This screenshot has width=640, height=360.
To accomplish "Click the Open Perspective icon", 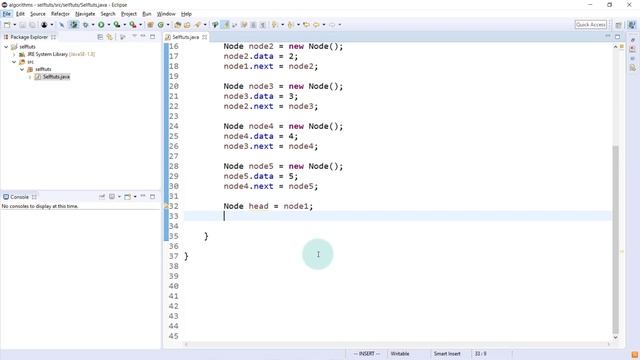I will (618, 25).
